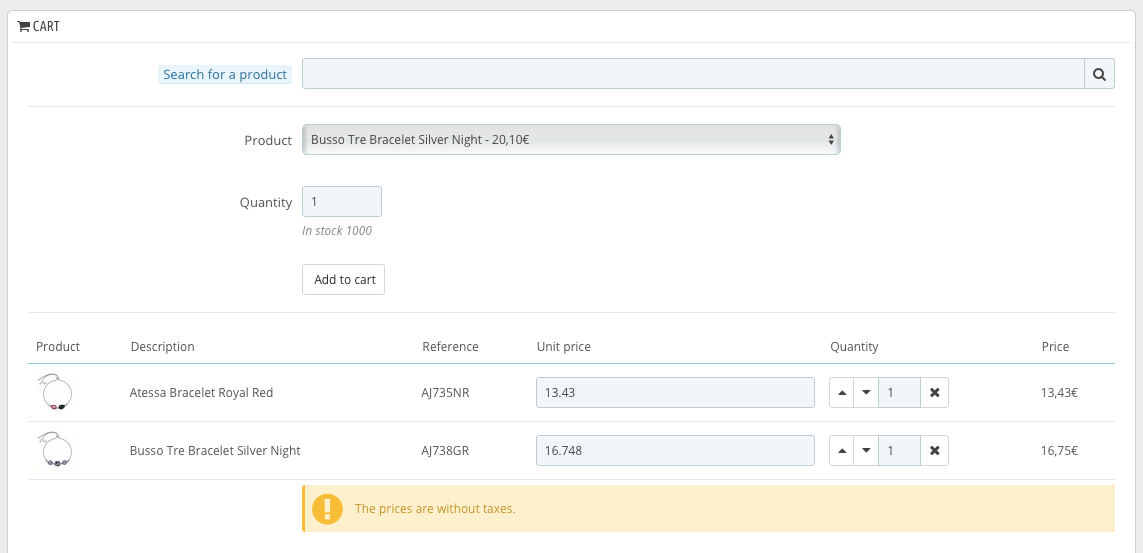
Task: Decrease quantity of Atessa Bracelet Royal Red
Action: pyautogui.click(x=866, y=393)
